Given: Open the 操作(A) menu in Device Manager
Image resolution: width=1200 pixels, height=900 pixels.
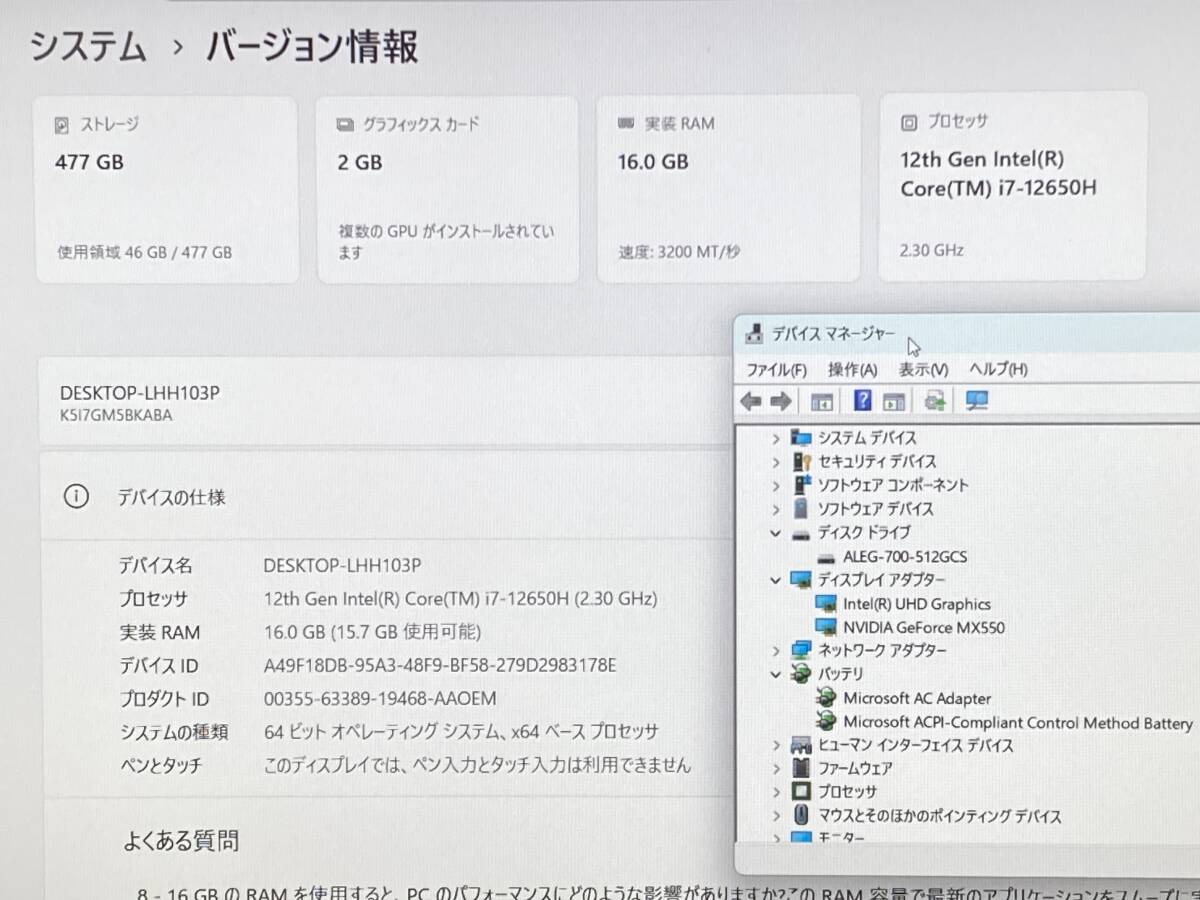Looking at the screenshot, I should 853,369.
